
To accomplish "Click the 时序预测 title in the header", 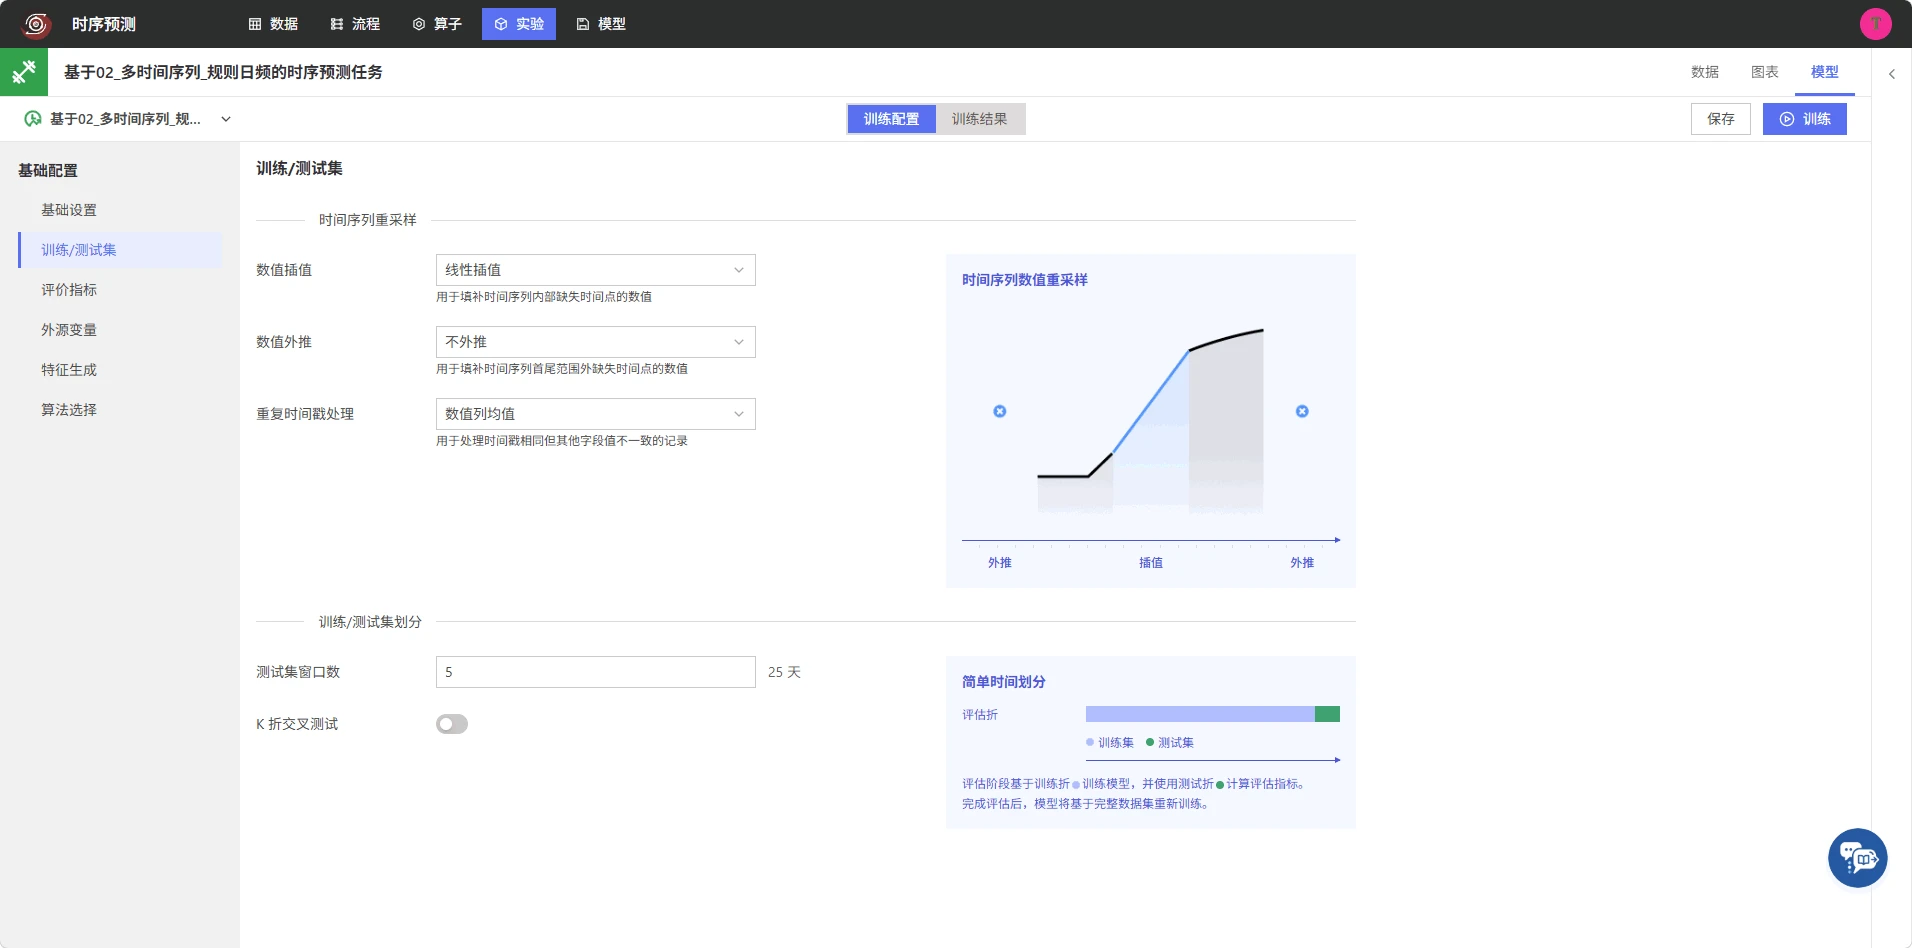I will click(104, 24).
